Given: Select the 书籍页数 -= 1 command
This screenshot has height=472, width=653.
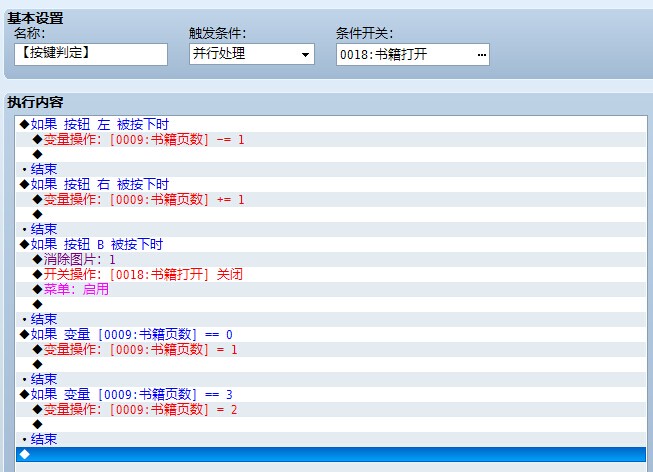Looking at the screenshot, I should tap(331, 140).
